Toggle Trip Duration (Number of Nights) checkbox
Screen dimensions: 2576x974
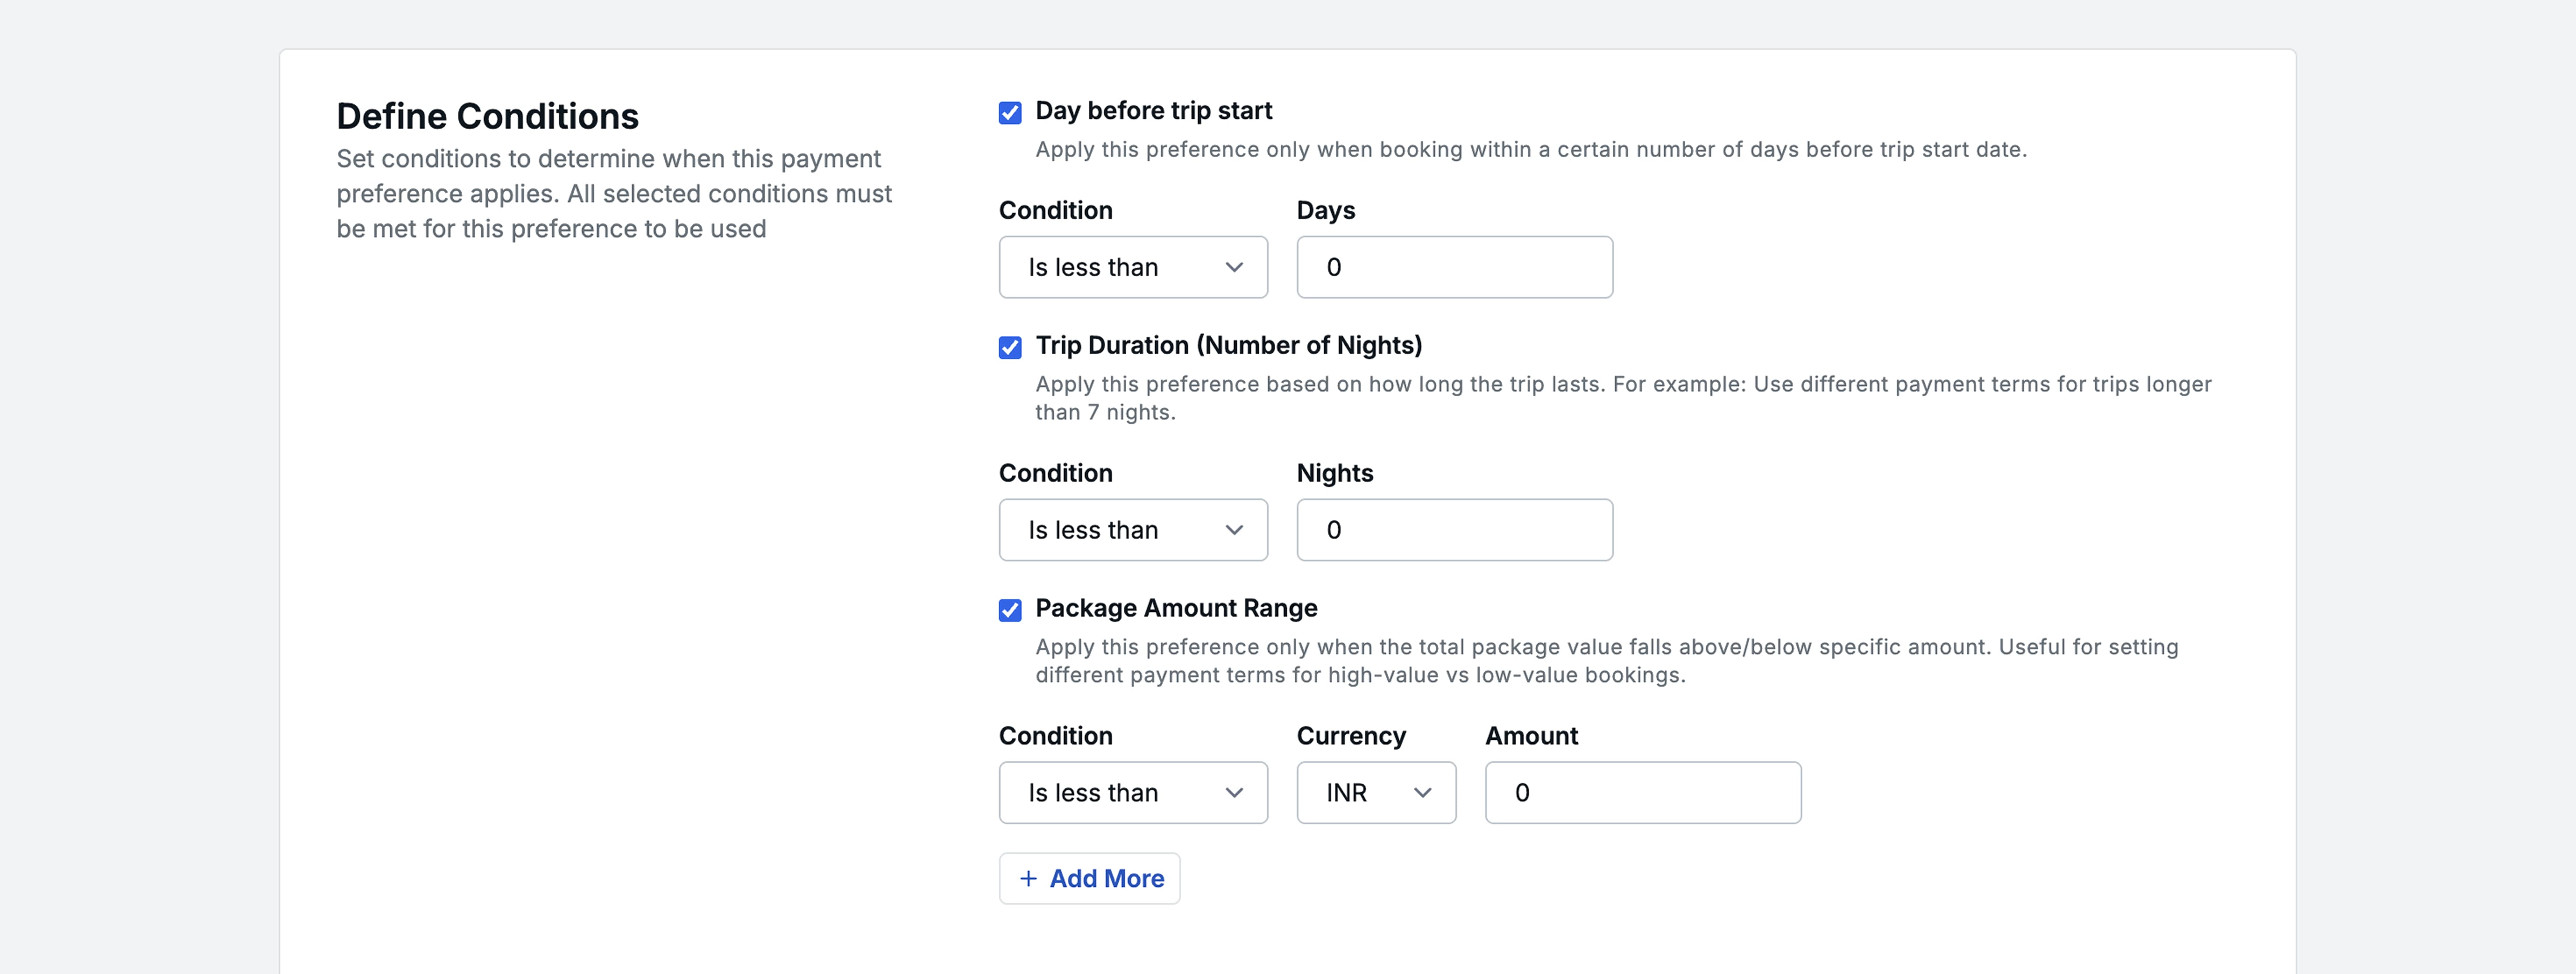click(1010, 347)
